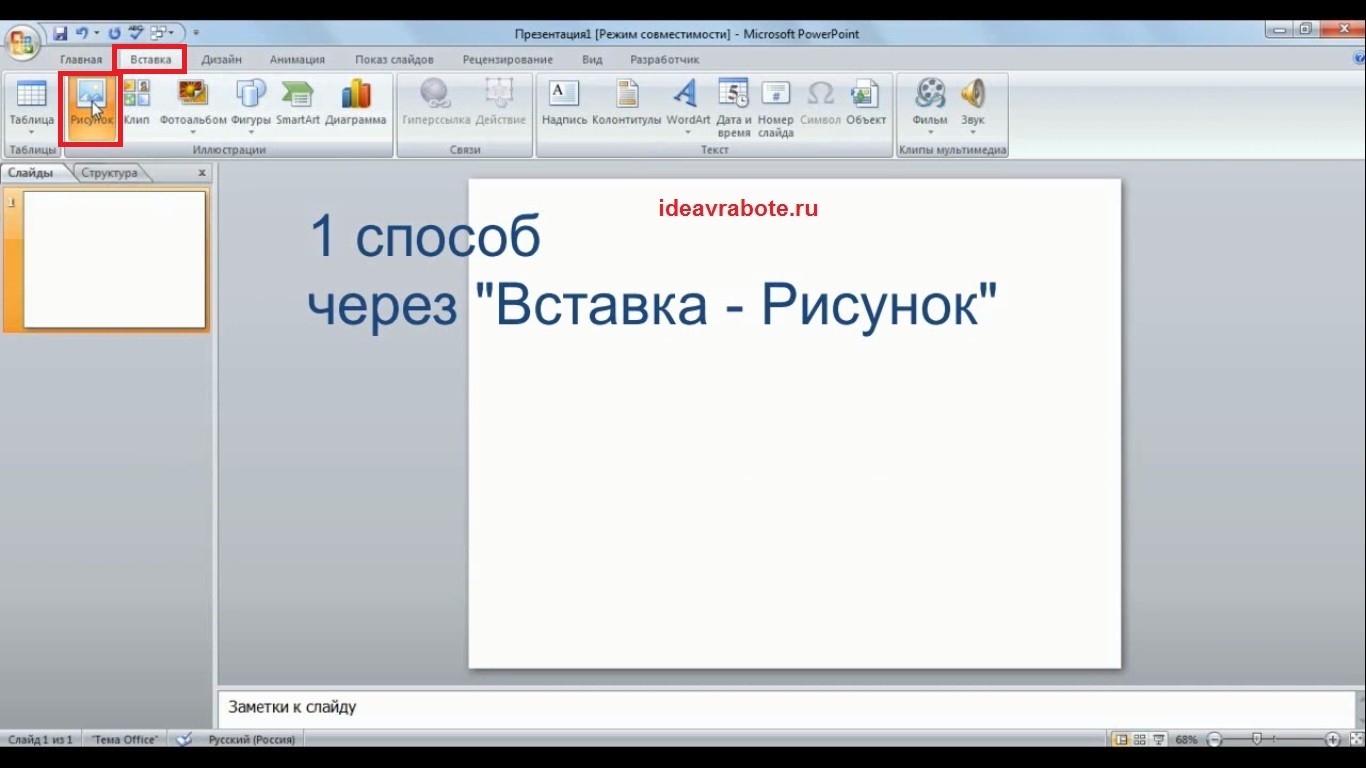Switch to Slide Sorter view
The width and height of the screenshot is (1366, 768).
coord(1140,739)
